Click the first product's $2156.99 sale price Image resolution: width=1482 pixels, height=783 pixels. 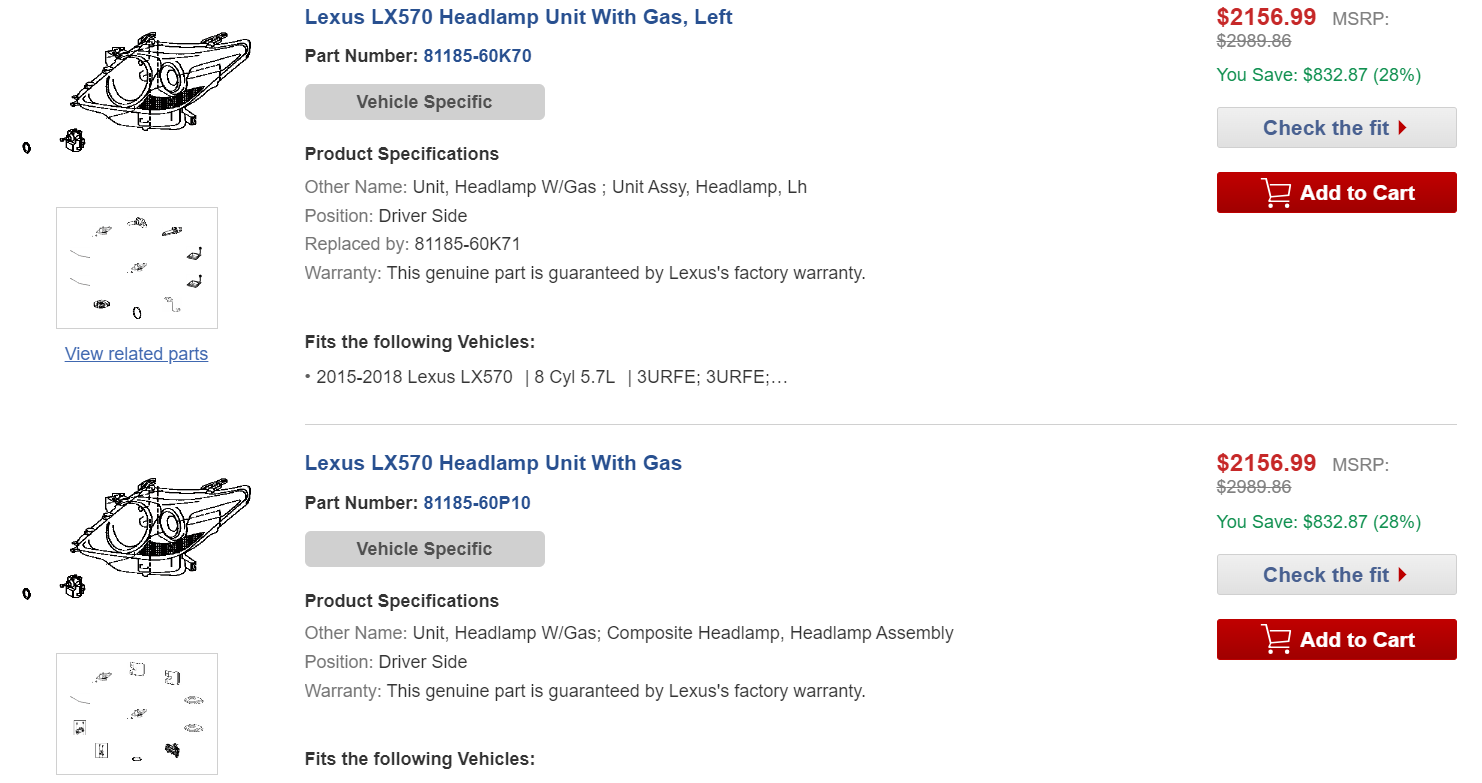pyautogui.click(x=1266, y=17)
